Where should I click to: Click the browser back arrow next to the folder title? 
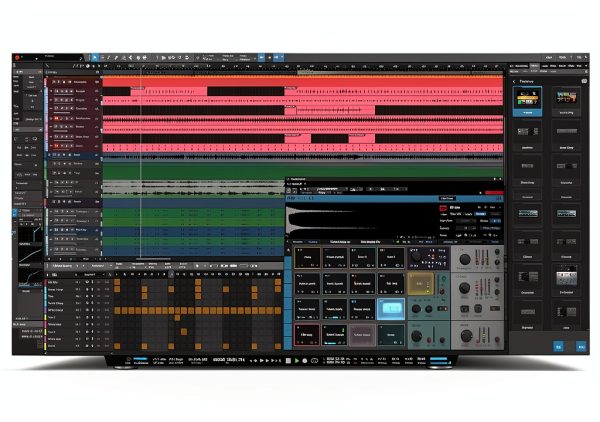coord(514,81)
